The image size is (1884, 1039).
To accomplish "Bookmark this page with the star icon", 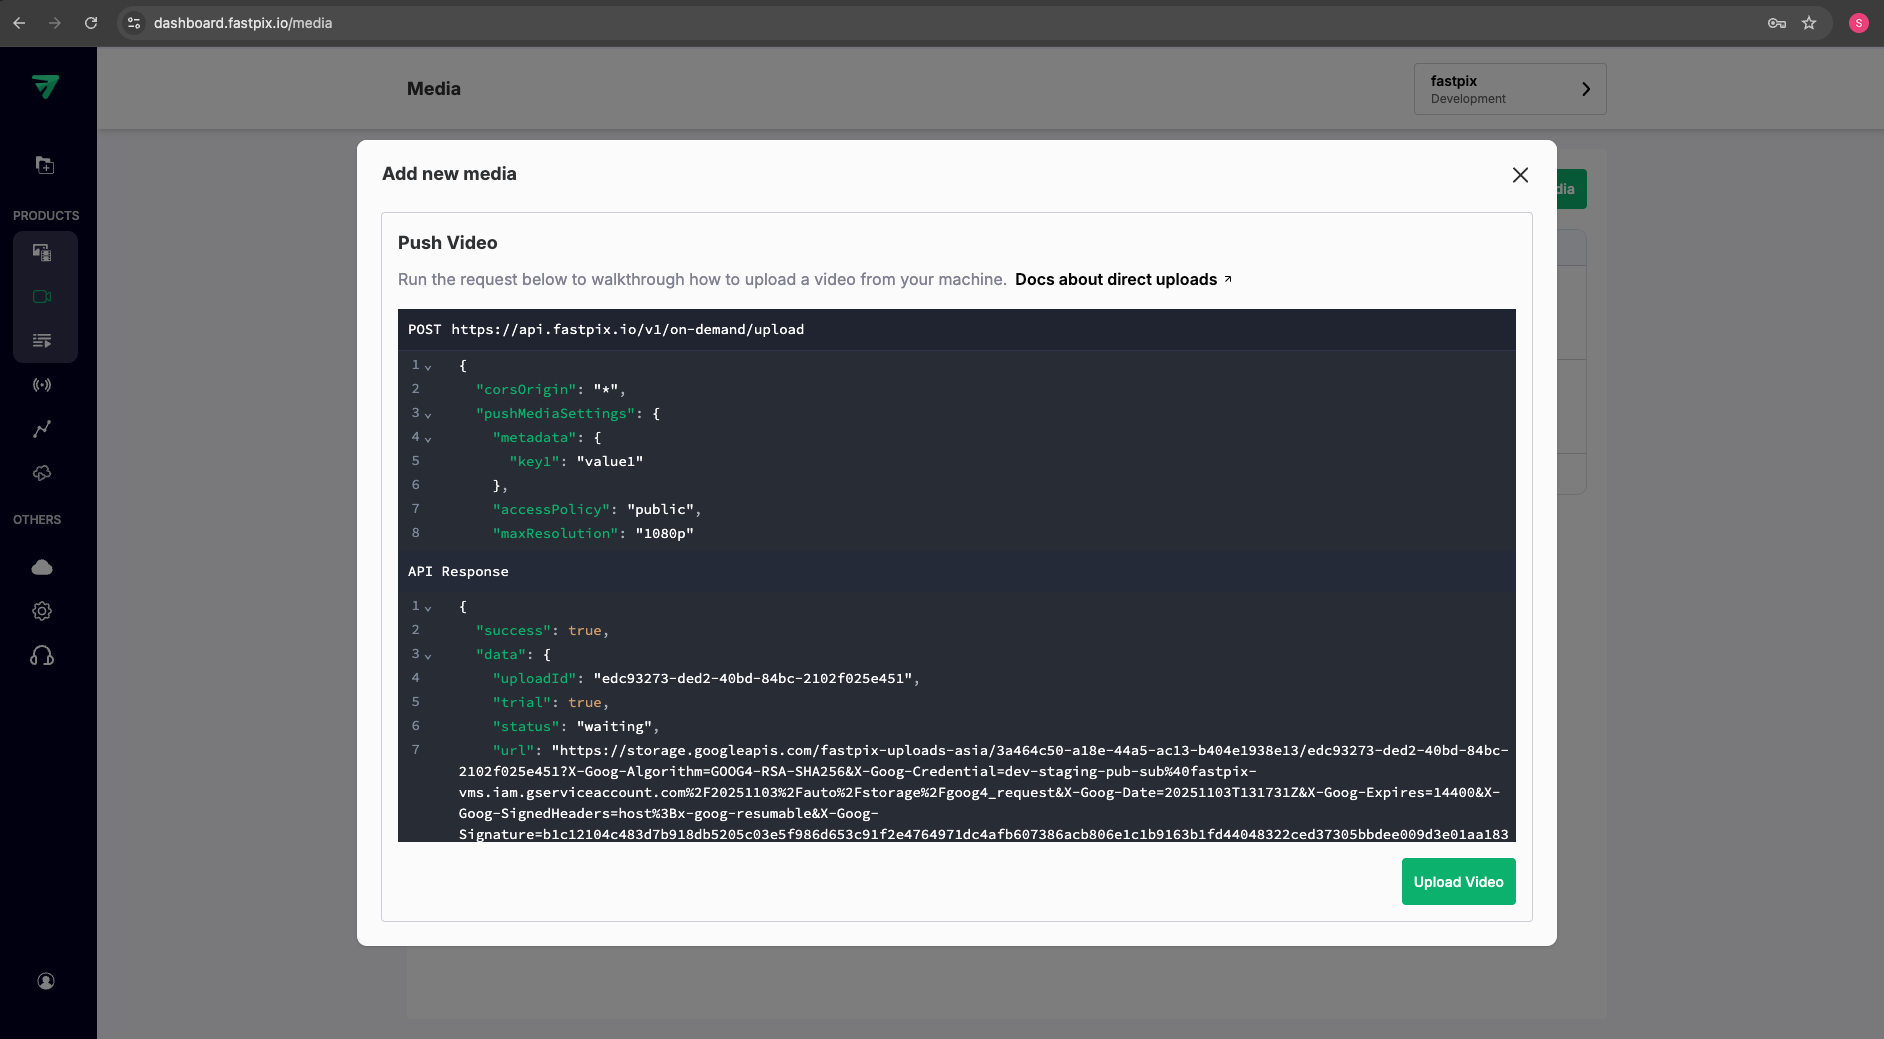I will pos(1809,23).
